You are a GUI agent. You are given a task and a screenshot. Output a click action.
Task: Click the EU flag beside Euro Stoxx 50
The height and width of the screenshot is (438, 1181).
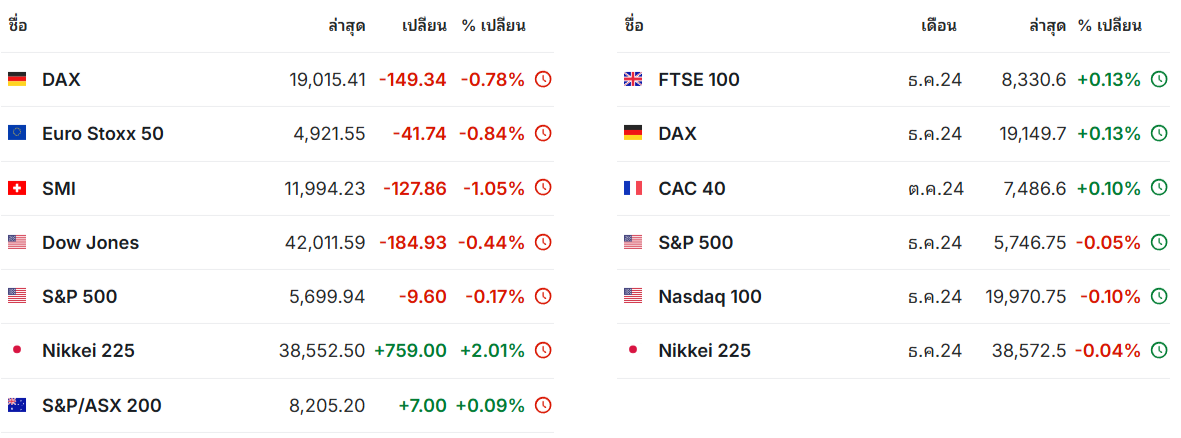point(17,133)
